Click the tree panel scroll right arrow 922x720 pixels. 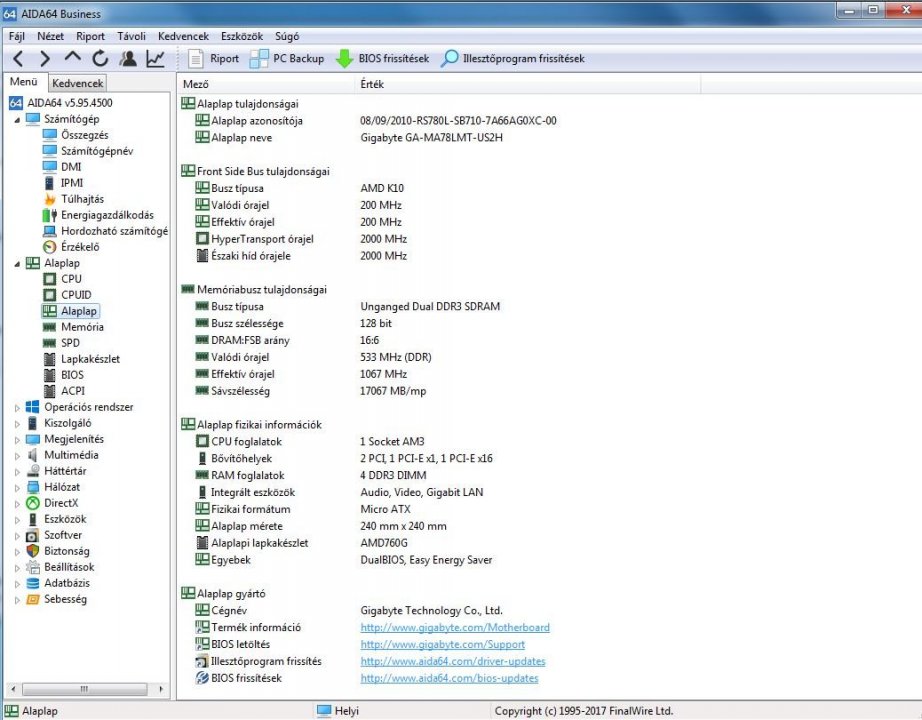[x=161, y=689]
